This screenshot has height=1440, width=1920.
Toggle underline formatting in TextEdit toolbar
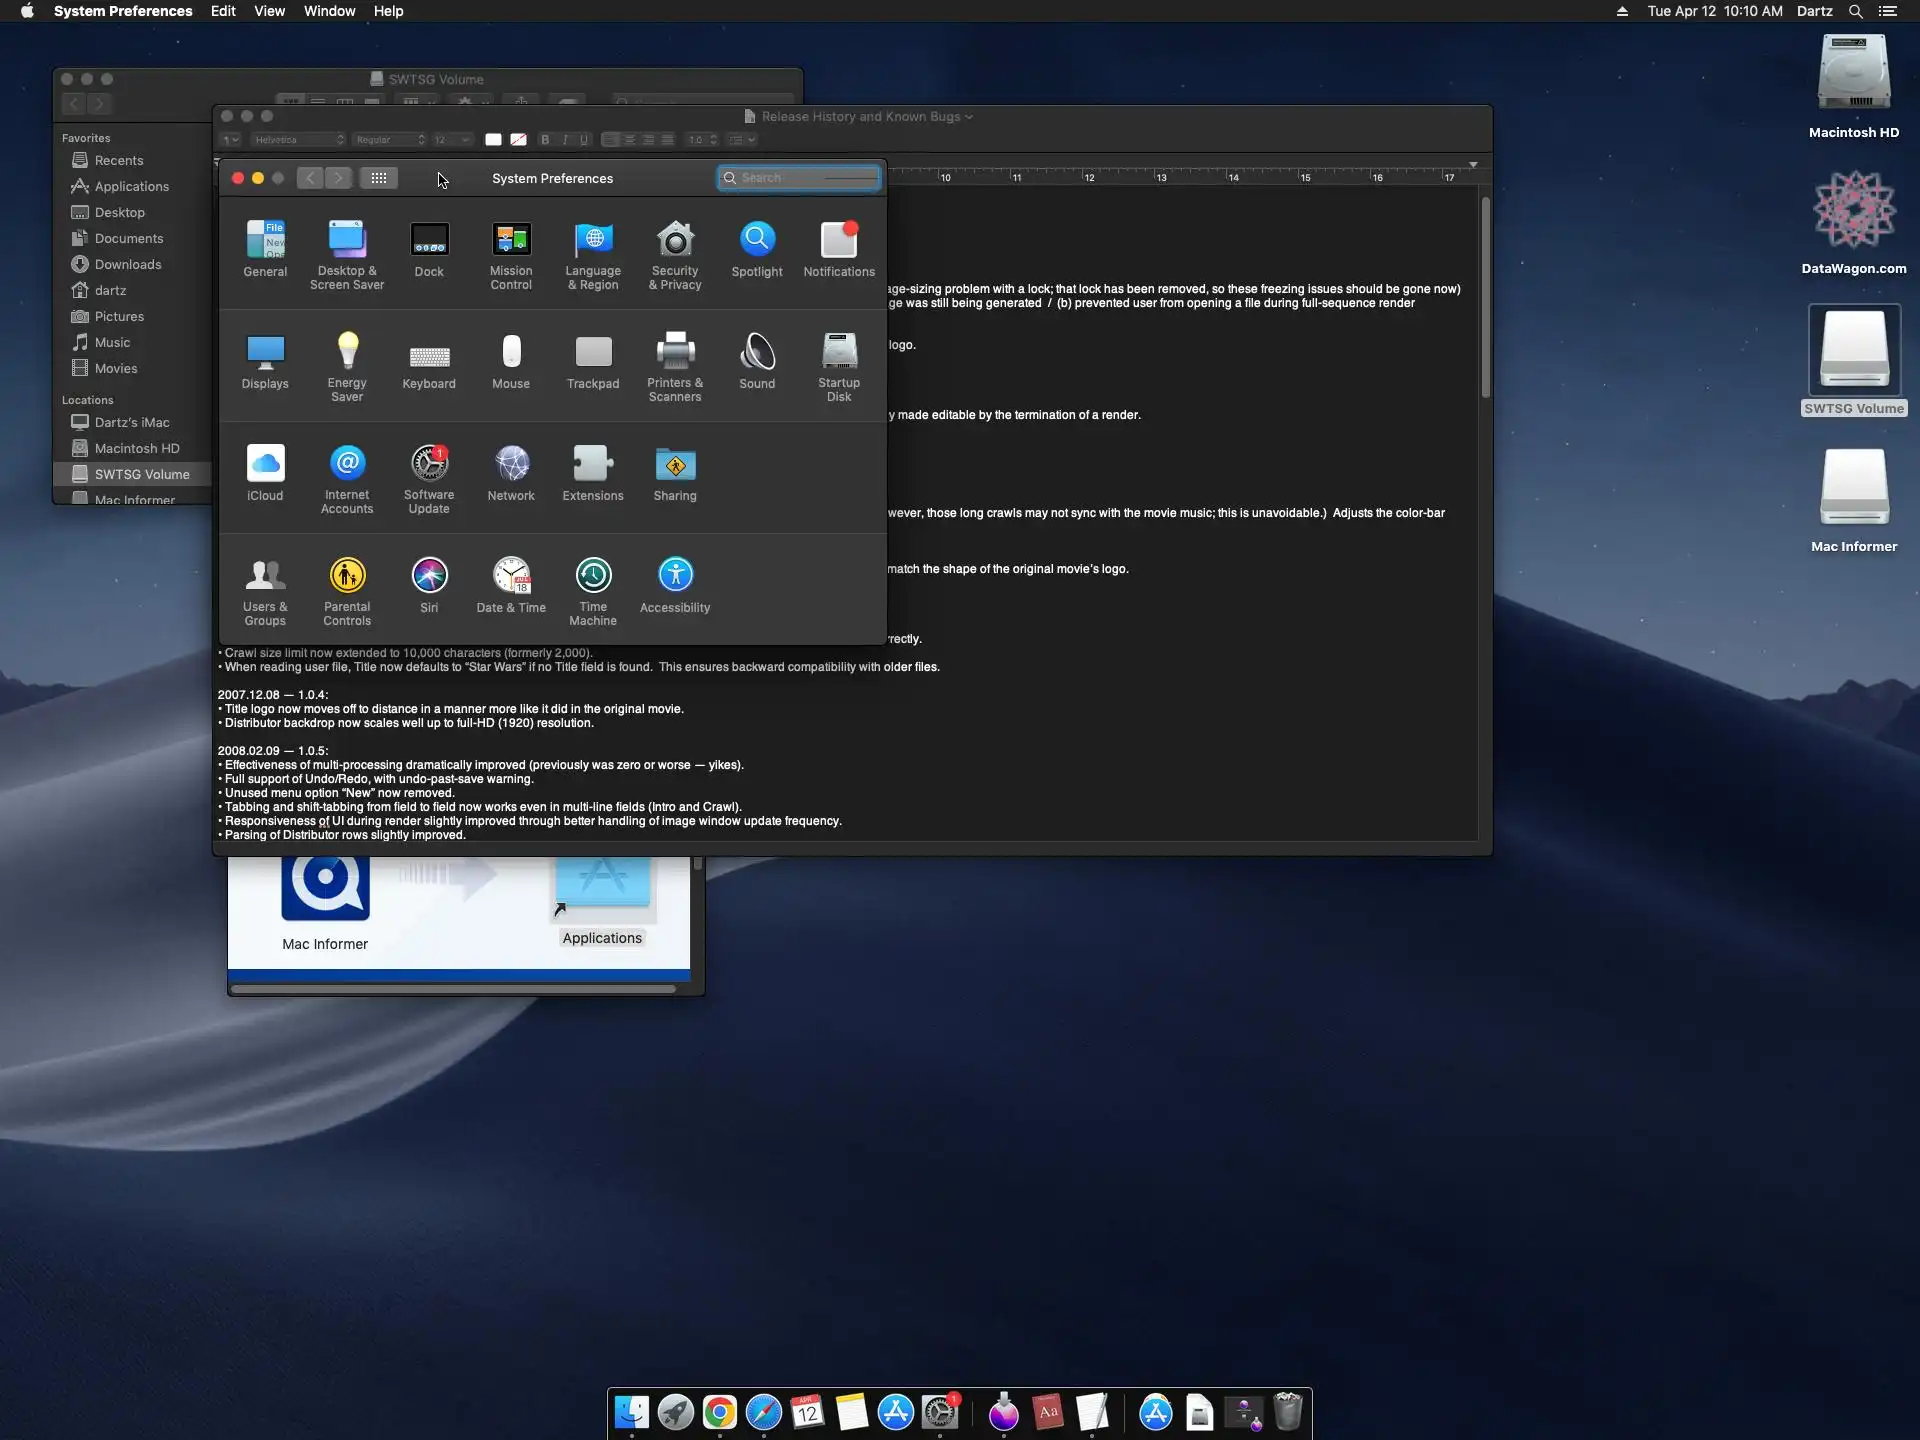click(584, 140)
